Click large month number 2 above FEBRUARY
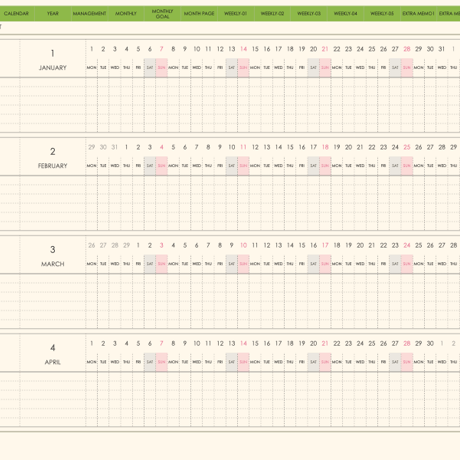Image resolution: width=460 pixels, height=460 pixels. [53, 152]
